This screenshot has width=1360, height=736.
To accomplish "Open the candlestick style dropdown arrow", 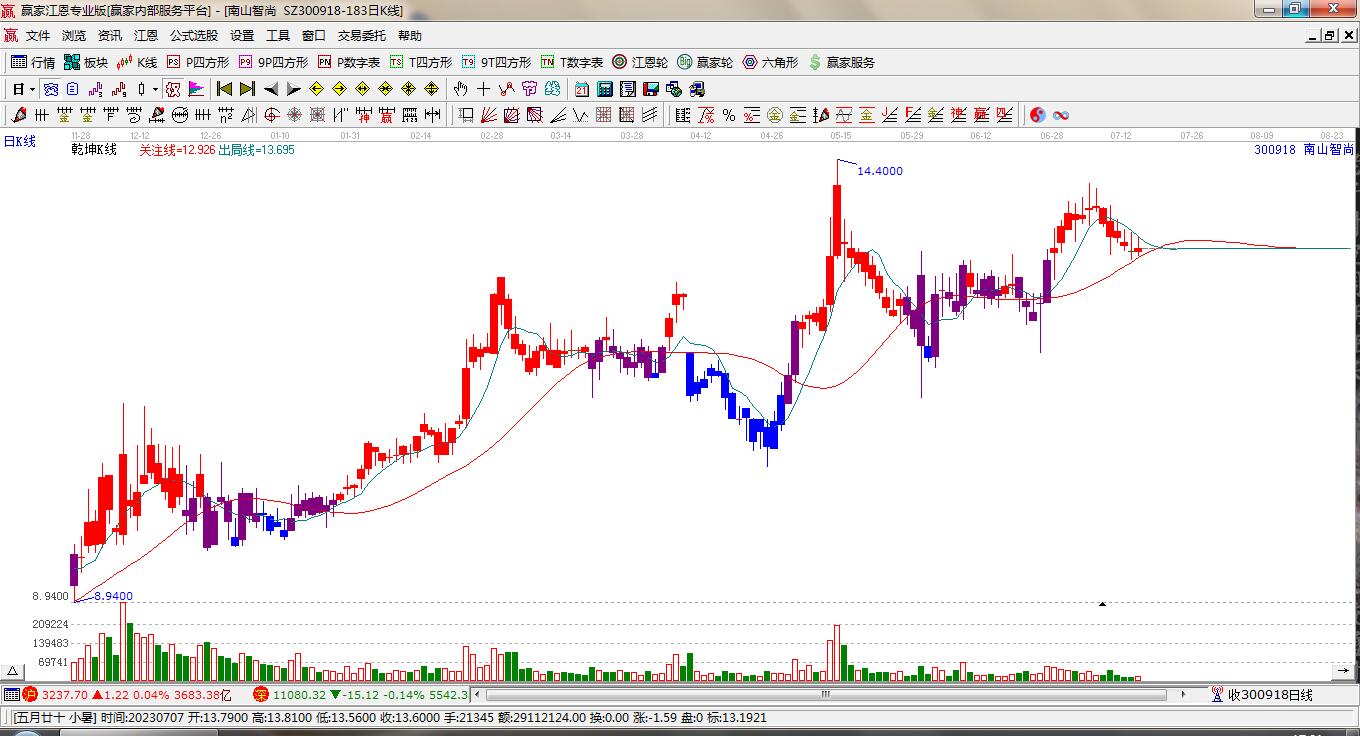I will tap(155, 89).
